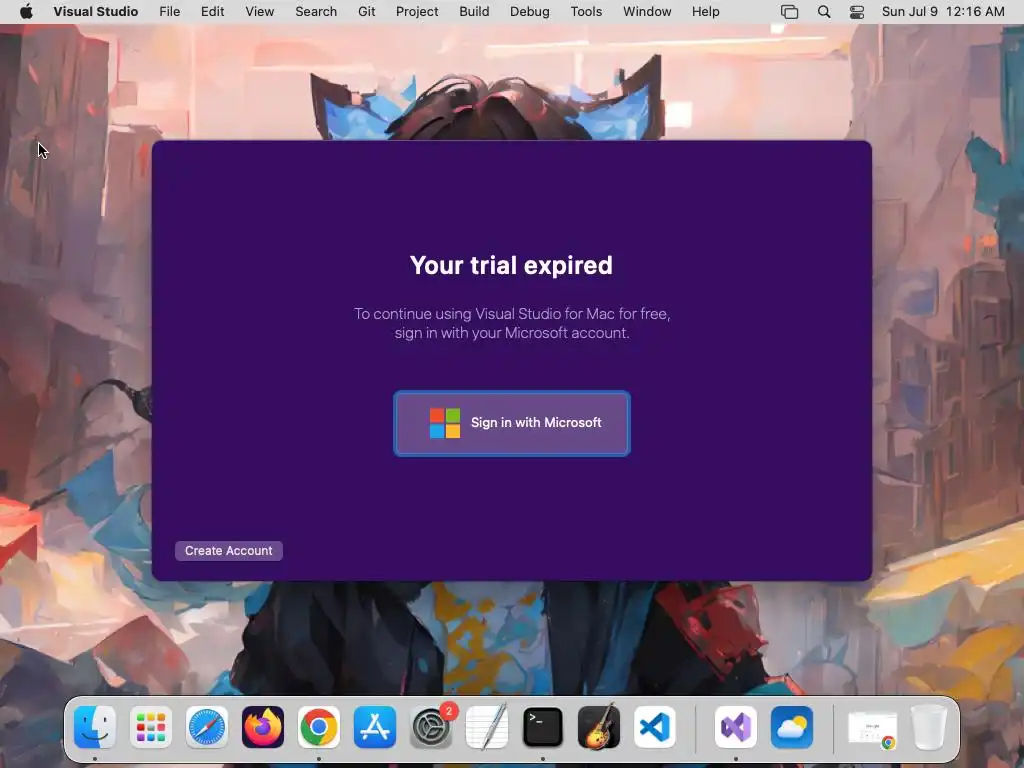Launch Firefox from the dock
The image size is (1024, 768).
pyautogui.click(x=263, y=727)
